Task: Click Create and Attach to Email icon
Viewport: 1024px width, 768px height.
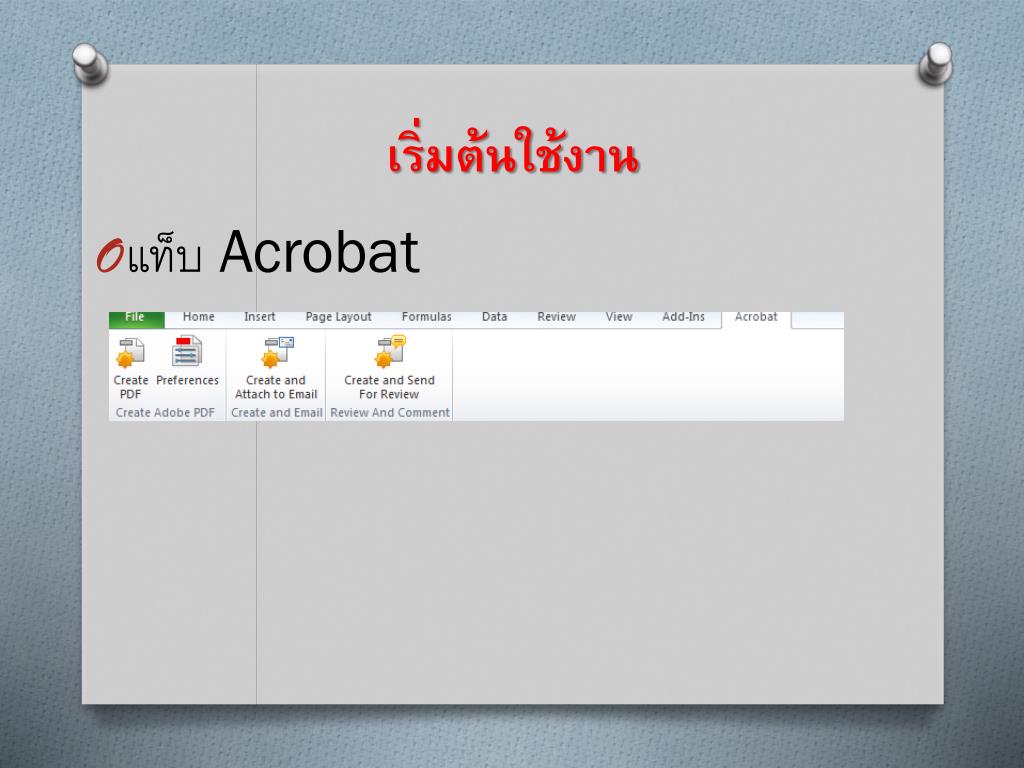Action: click(x=278, y=353)
